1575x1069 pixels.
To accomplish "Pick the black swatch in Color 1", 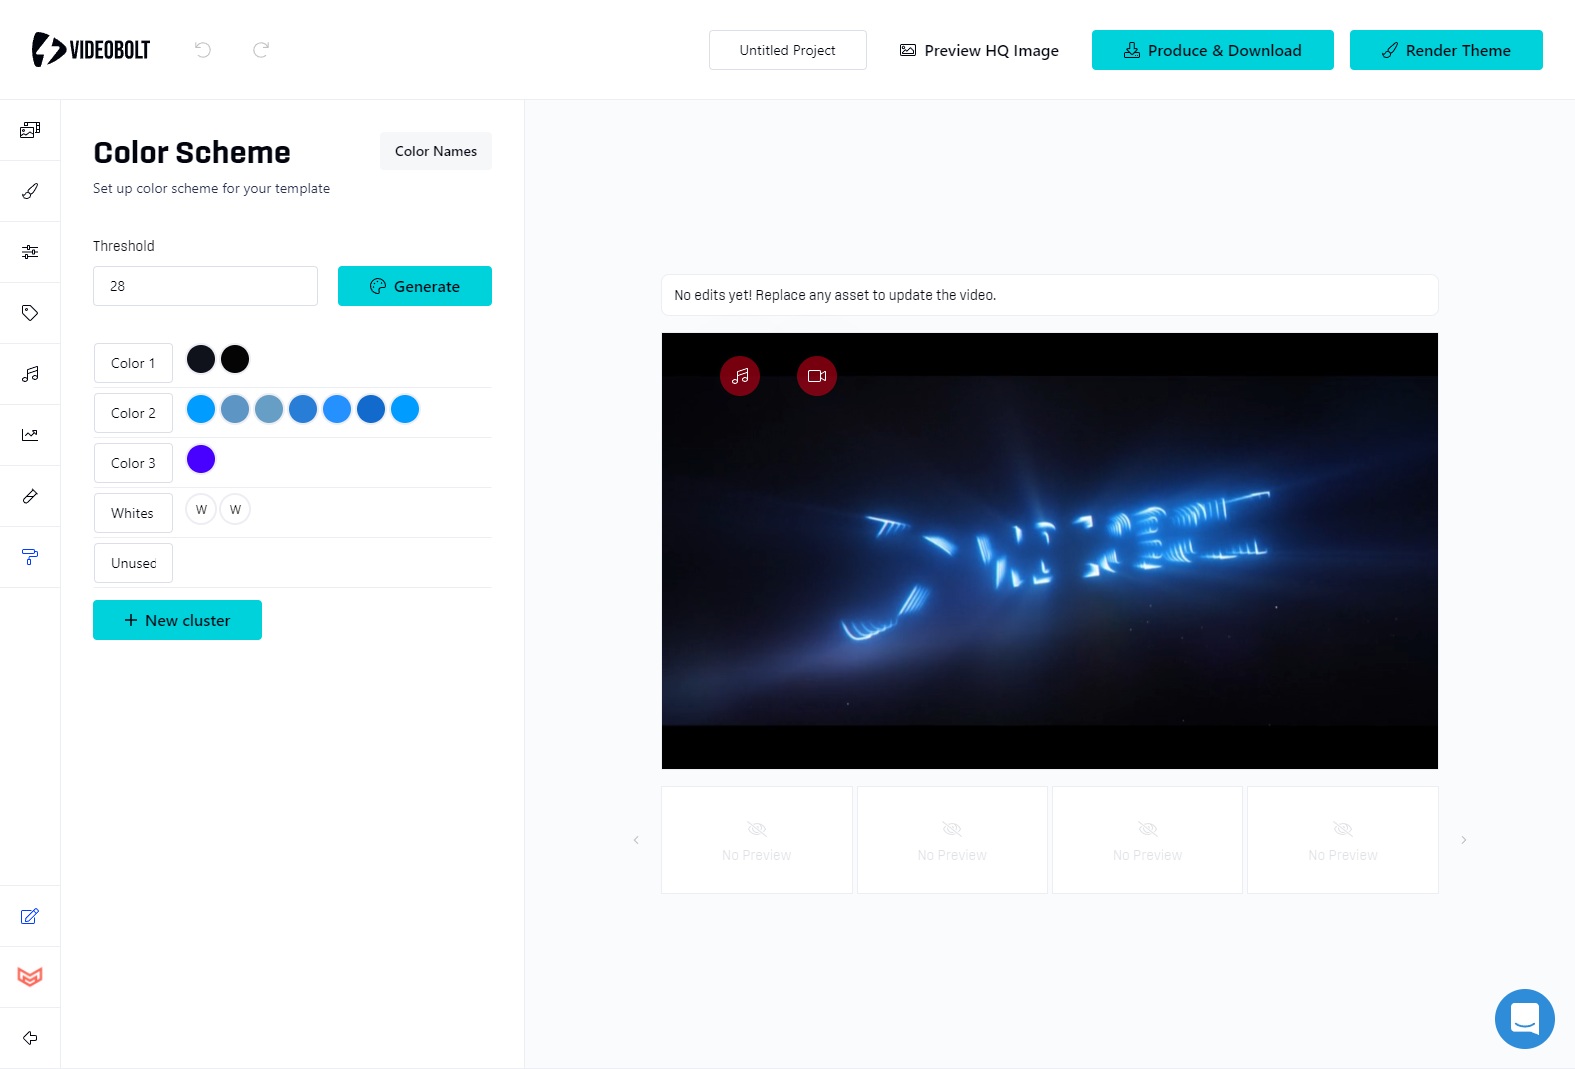I will tap(235, 359).
